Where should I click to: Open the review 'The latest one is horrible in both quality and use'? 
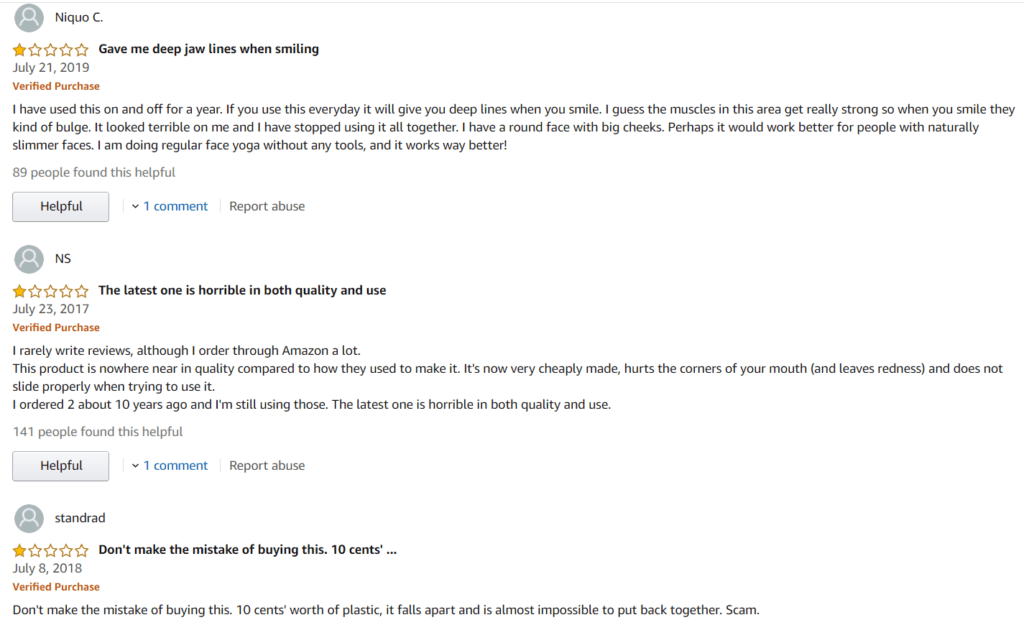coord(242,290)
